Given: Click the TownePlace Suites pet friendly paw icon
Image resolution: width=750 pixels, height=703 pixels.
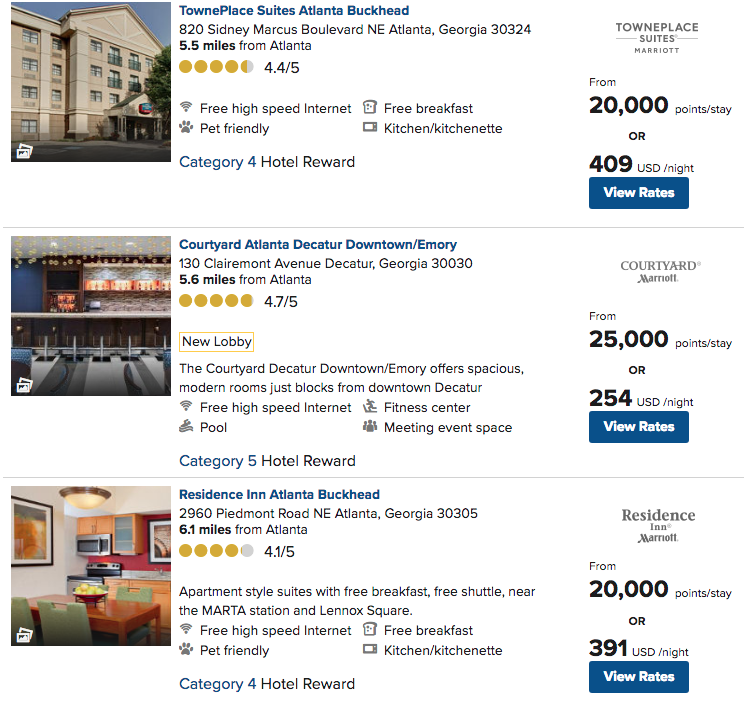Looking at the screenshot, I should (186, 128).
